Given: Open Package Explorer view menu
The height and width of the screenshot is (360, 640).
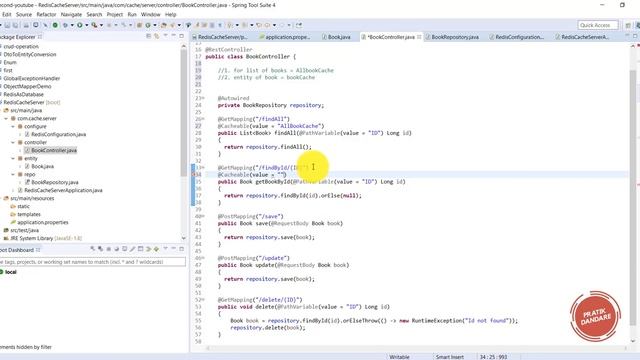Looking at the screenshot, I should click(165, 36).
